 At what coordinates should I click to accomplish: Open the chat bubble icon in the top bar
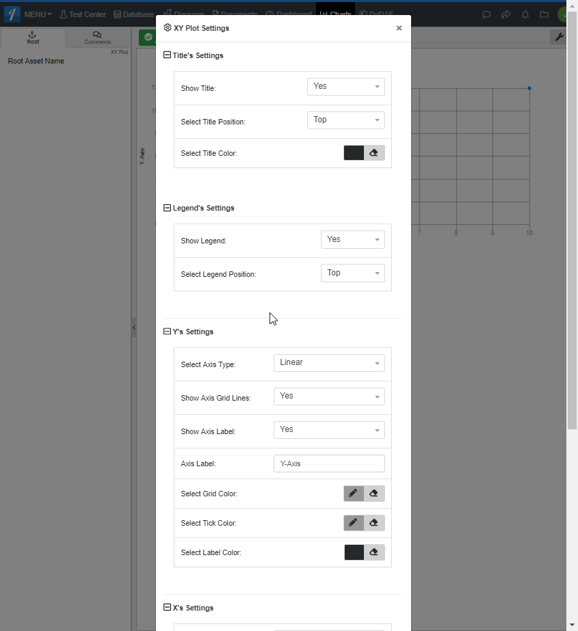pos(486,15)
